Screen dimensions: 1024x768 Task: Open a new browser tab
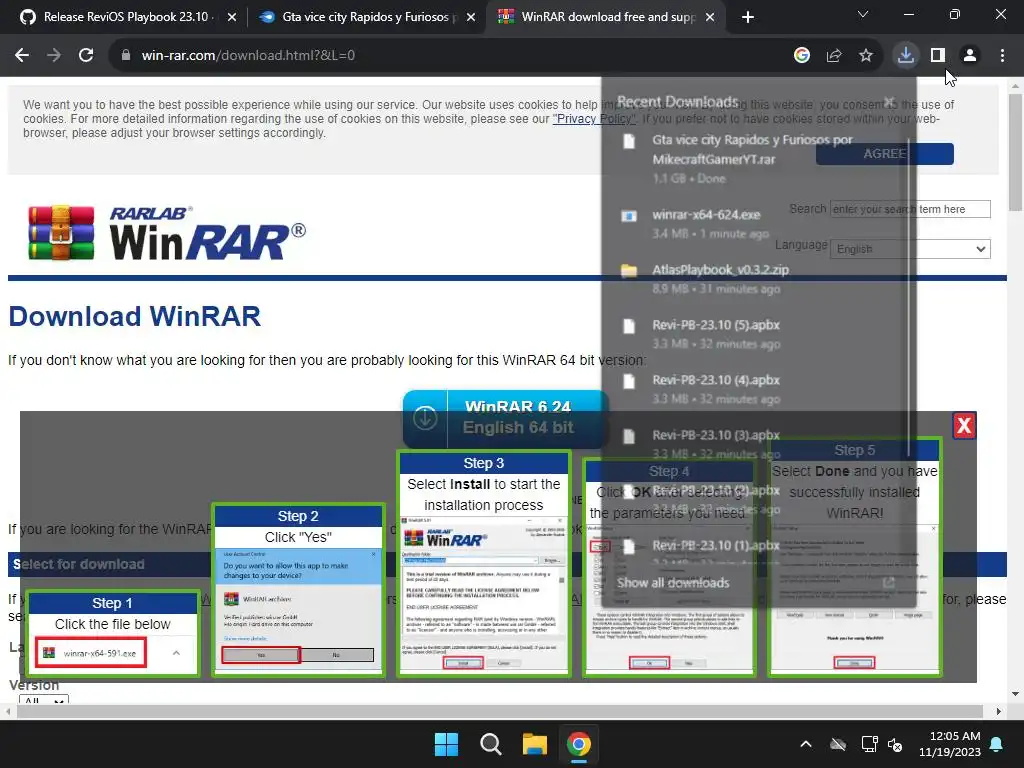[748, 17]
